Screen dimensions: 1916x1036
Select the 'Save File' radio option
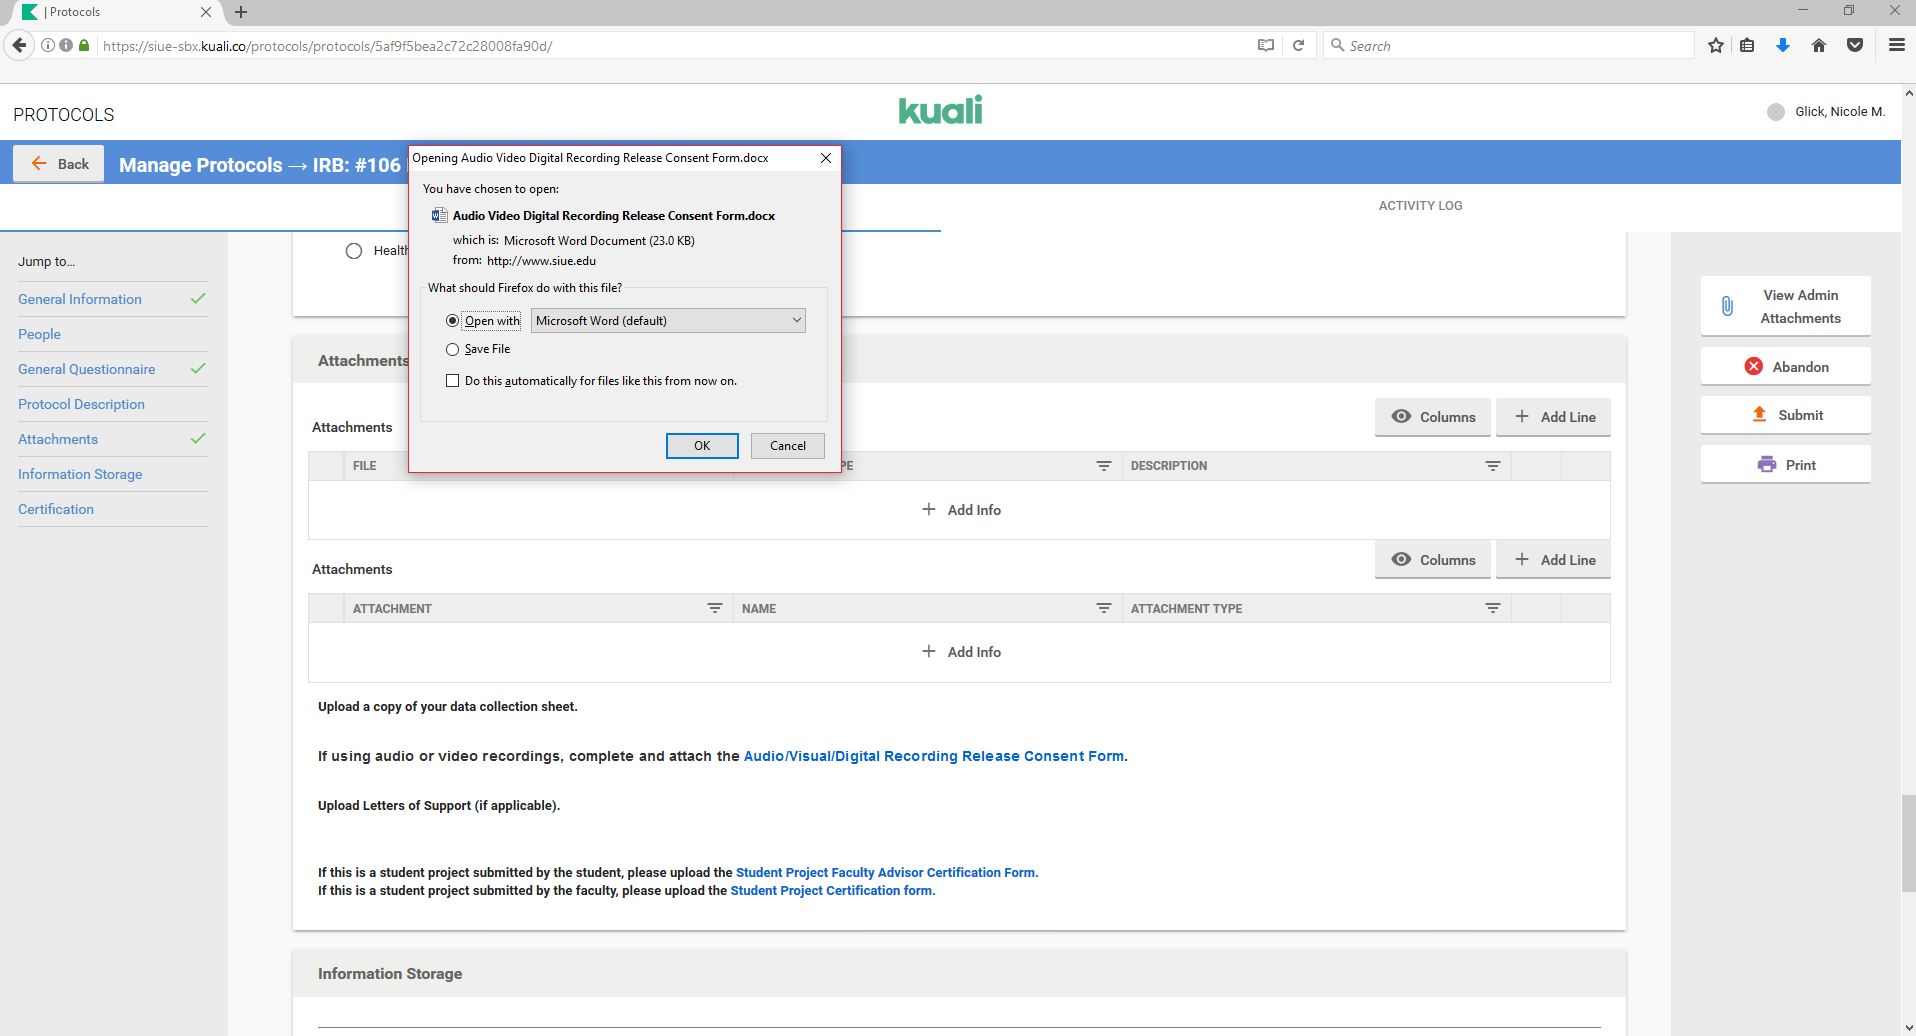point(453,349)
